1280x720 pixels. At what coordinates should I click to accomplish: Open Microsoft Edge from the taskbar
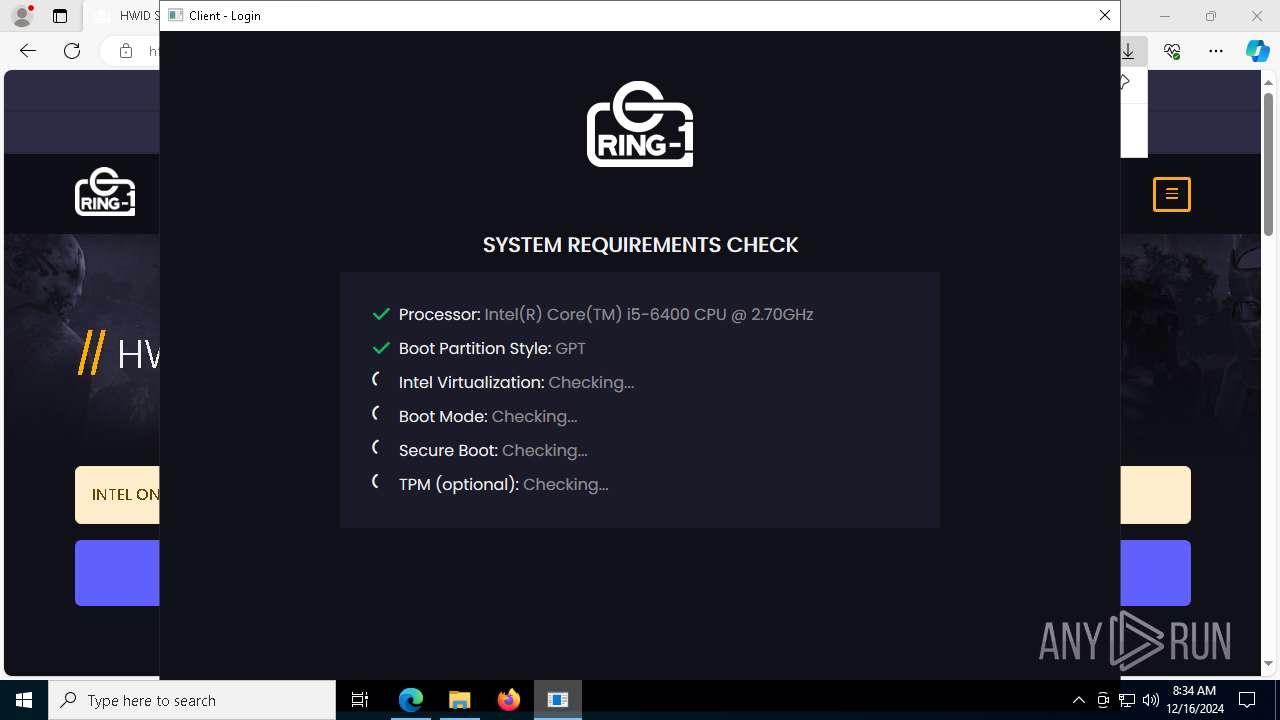411,700
